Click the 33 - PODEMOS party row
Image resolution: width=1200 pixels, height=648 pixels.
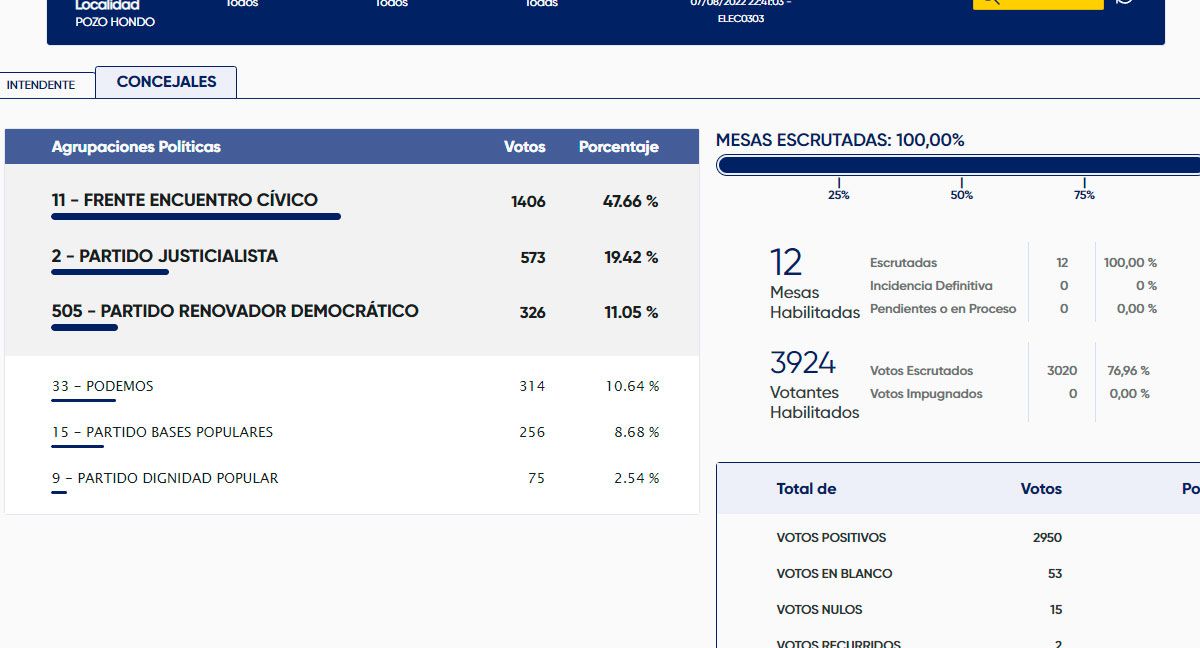[103, 386]
